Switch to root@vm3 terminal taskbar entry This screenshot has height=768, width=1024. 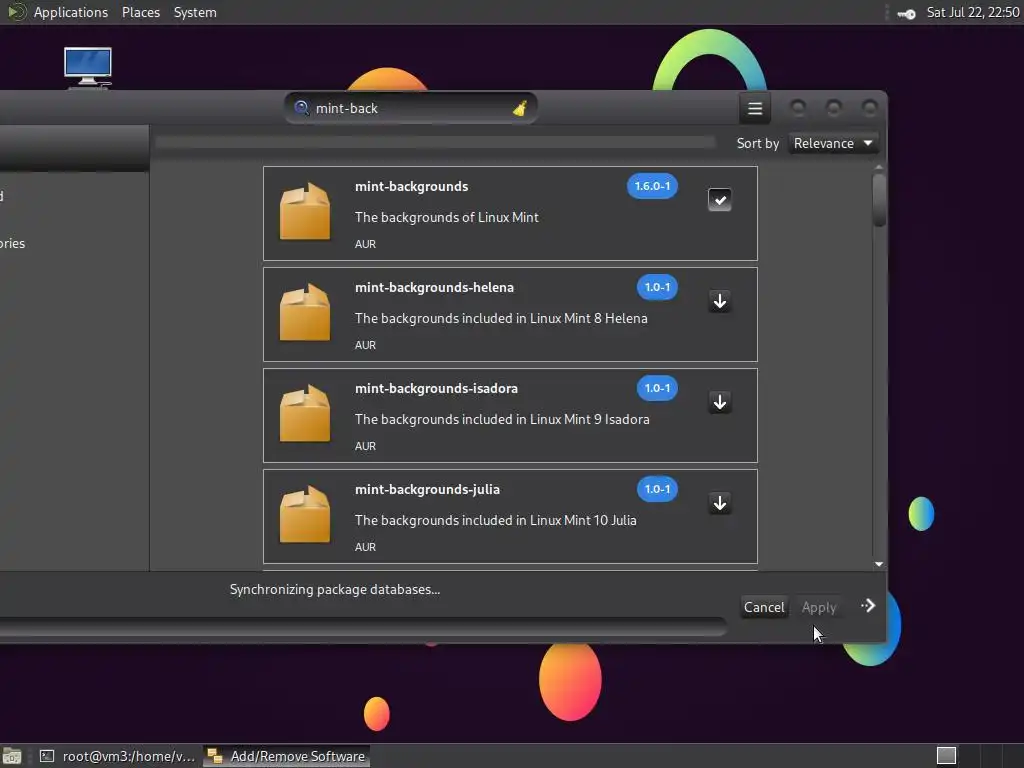pos(118,756)
